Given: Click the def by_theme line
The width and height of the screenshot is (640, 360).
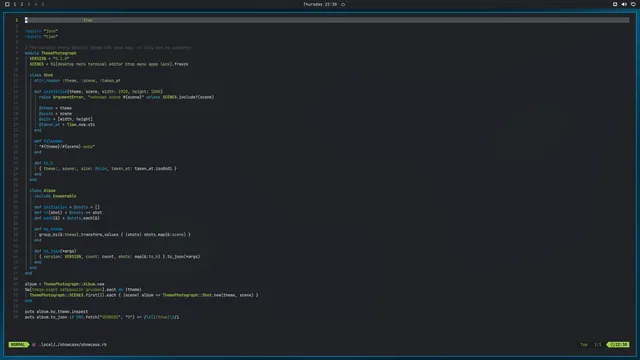Looking at the screenshot, I should (x=48, y=229).
